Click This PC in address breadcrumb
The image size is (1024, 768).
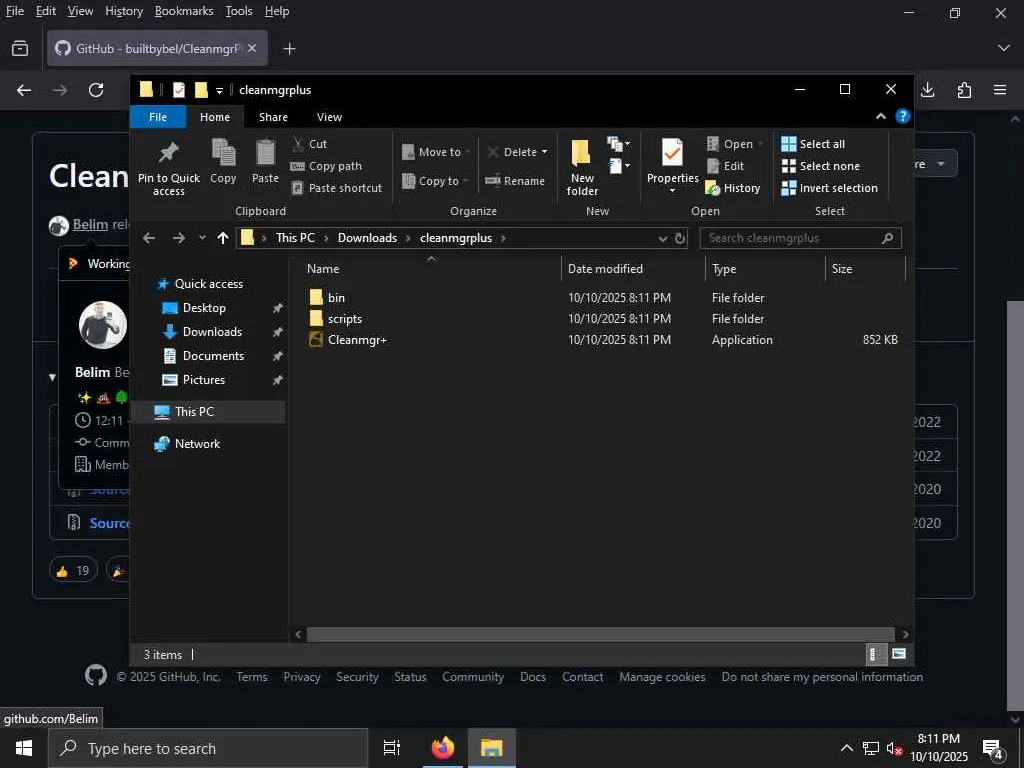coord(295,238)
